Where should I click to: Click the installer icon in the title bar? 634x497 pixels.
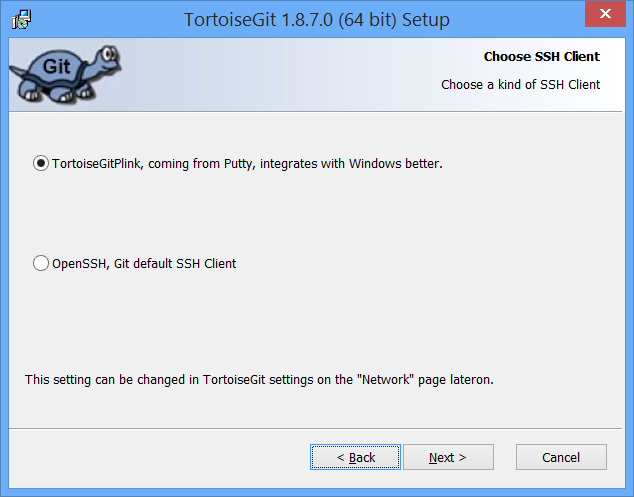click(21, 19)
